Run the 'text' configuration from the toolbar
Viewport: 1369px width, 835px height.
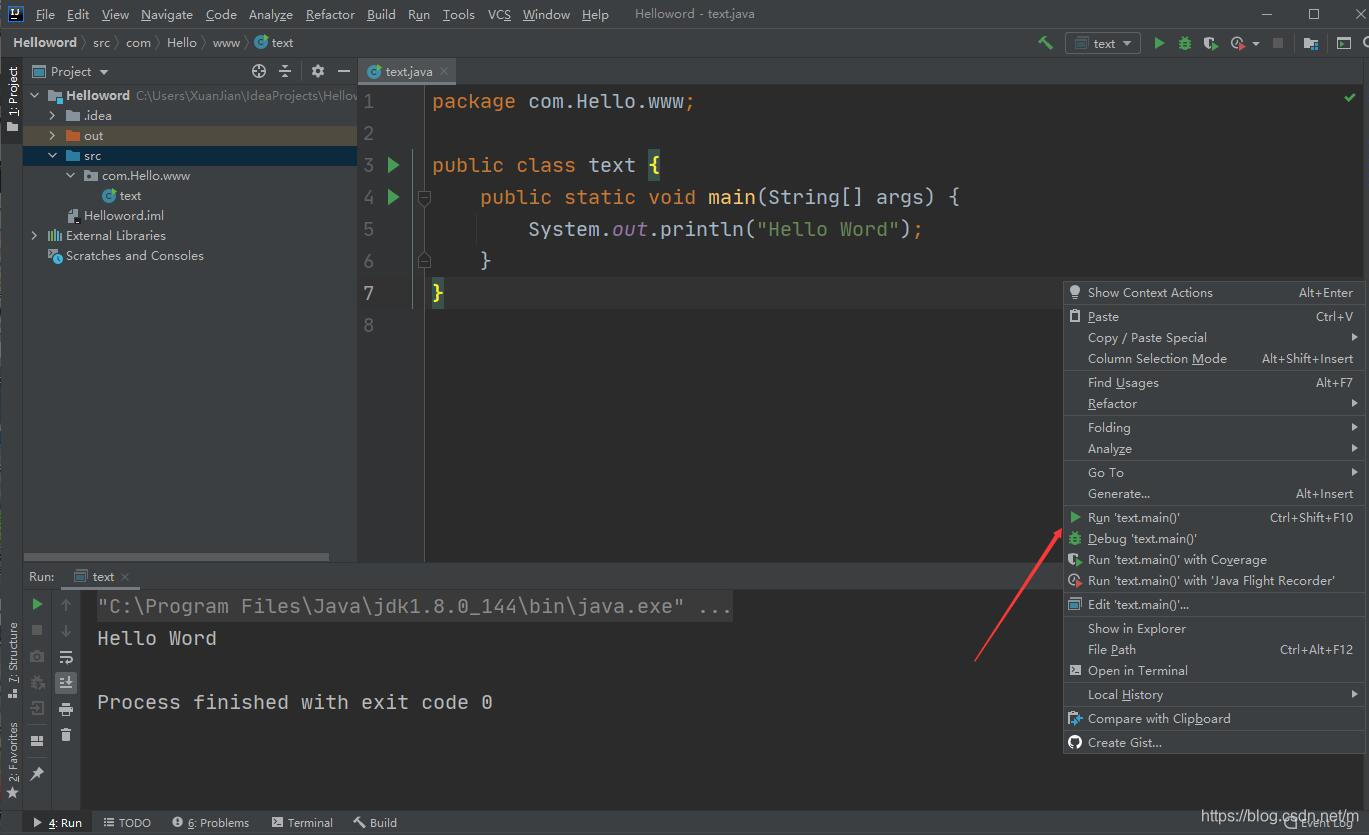pyautogui.click(x=1159, y=43)
